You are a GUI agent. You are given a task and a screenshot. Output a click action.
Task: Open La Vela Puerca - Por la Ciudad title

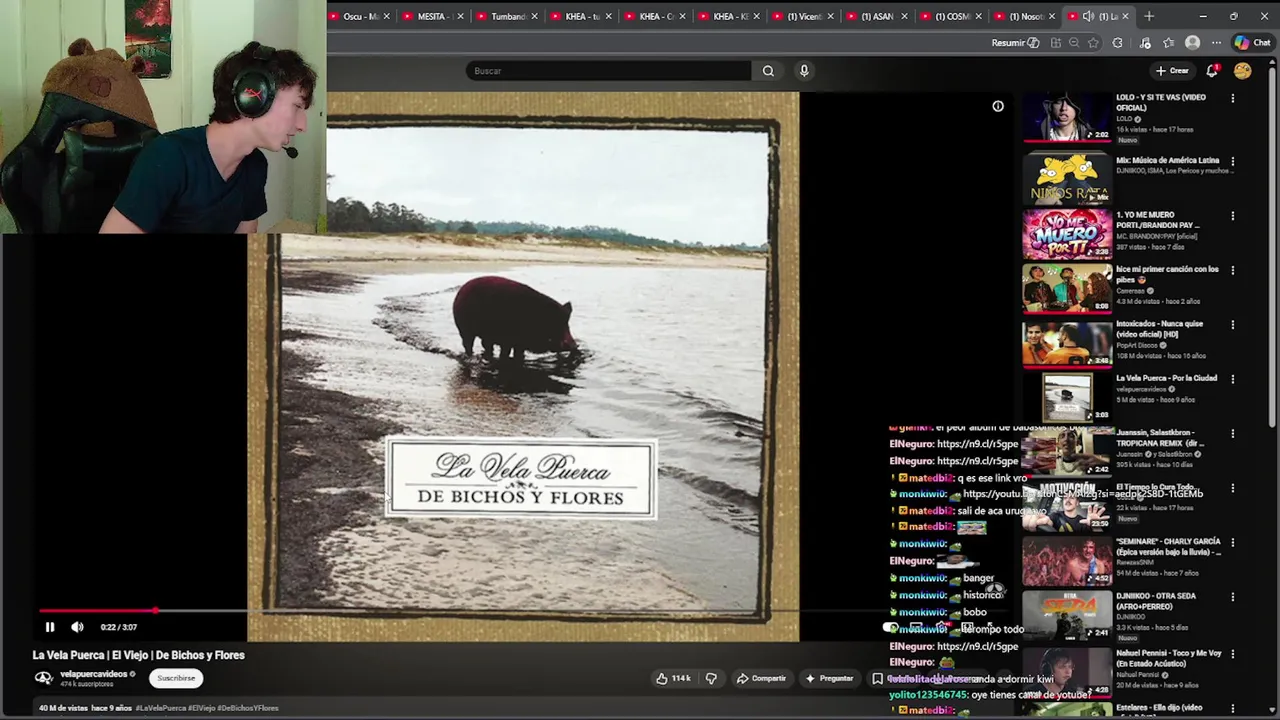coord(1166,378)
